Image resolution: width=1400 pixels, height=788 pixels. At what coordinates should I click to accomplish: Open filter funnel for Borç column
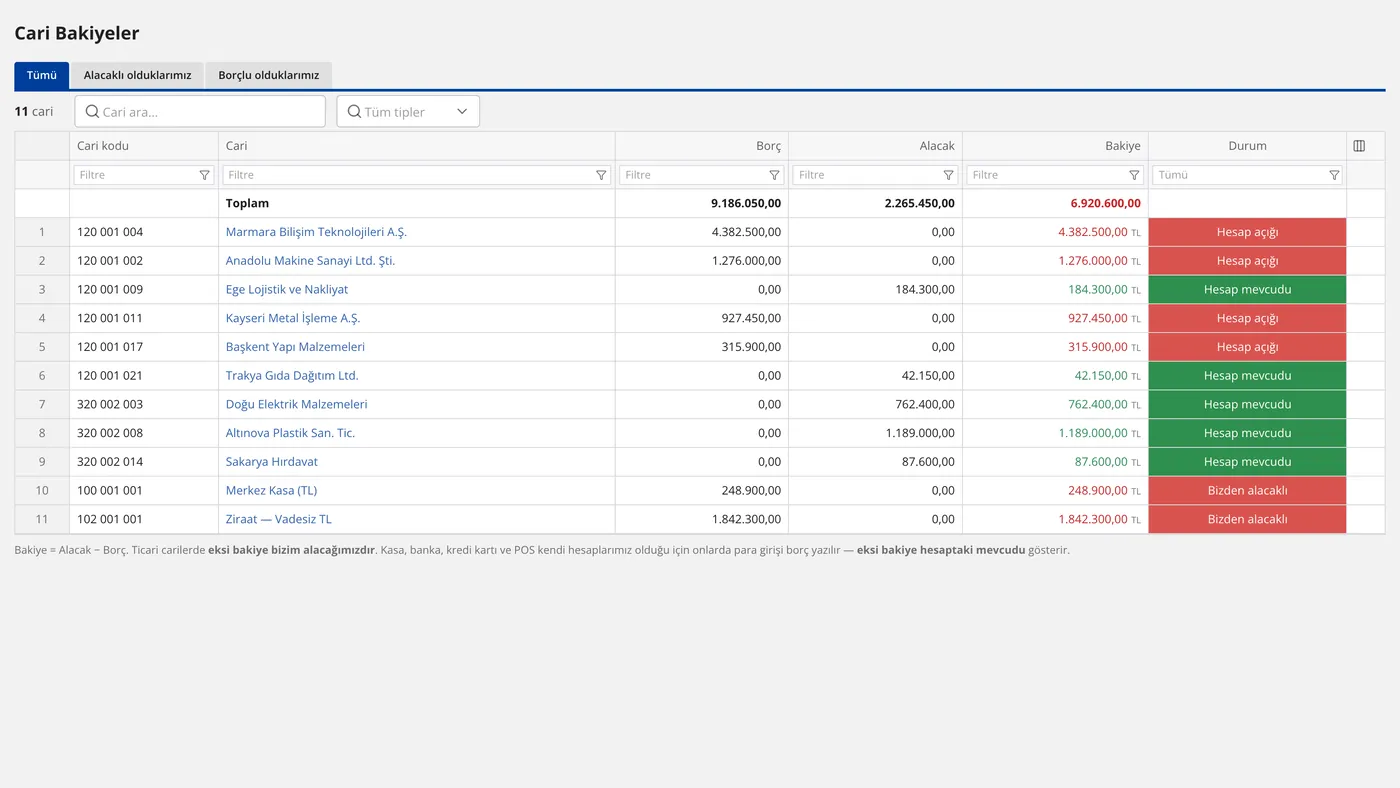774,175
